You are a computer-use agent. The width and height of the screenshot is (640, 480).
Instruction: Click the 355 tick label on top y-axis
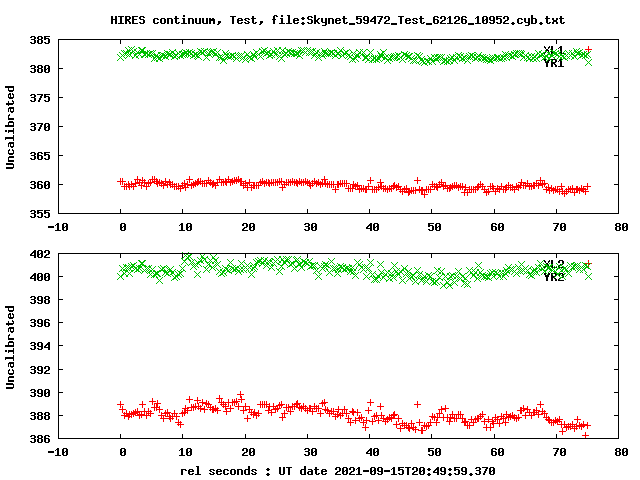point(40,214)
